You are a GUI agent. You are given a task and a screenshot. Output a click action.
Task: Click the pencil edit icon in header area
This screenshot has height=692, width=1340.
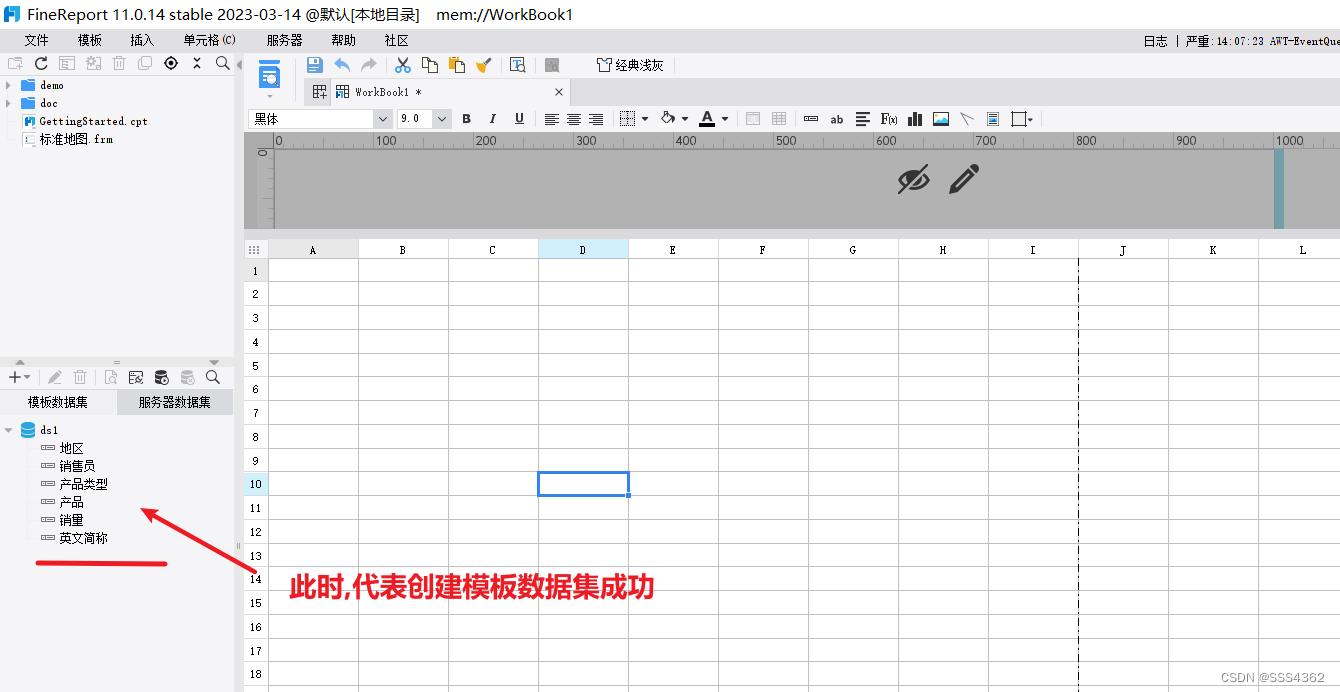tap(963, 180)
